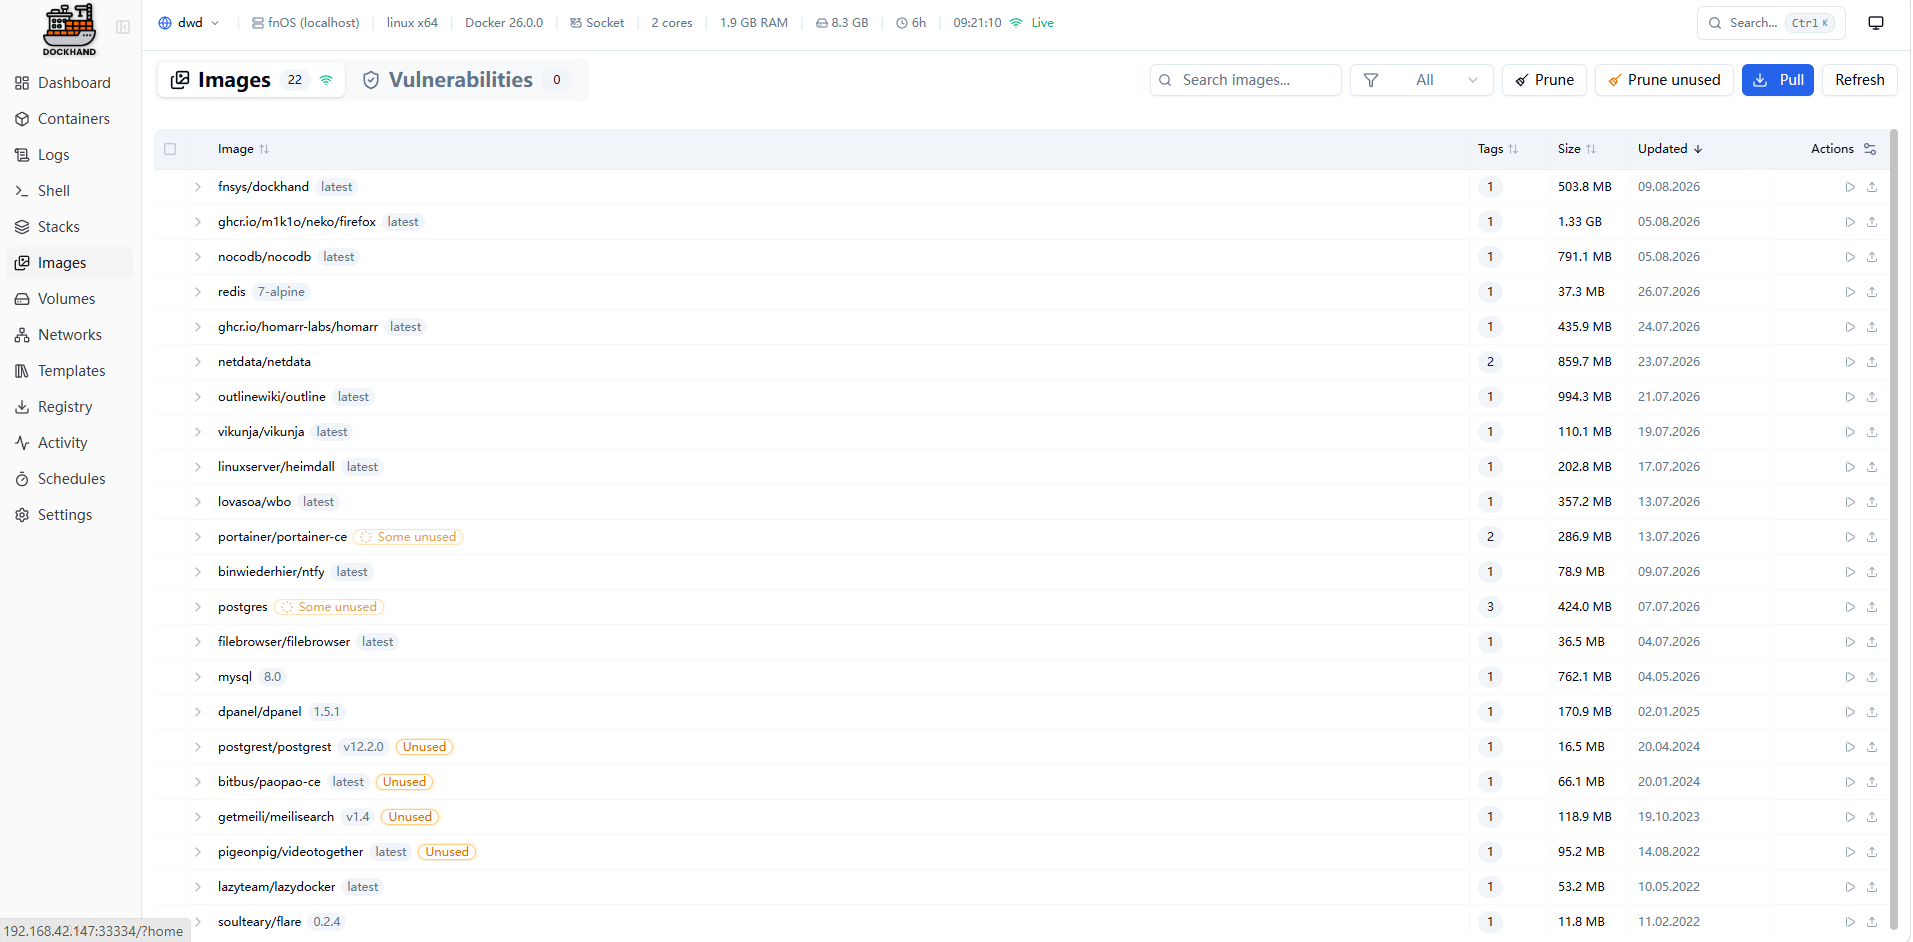Screen dimensions: 1913x942
Task: Click the Live connection status indicator
Action: 1032,23
